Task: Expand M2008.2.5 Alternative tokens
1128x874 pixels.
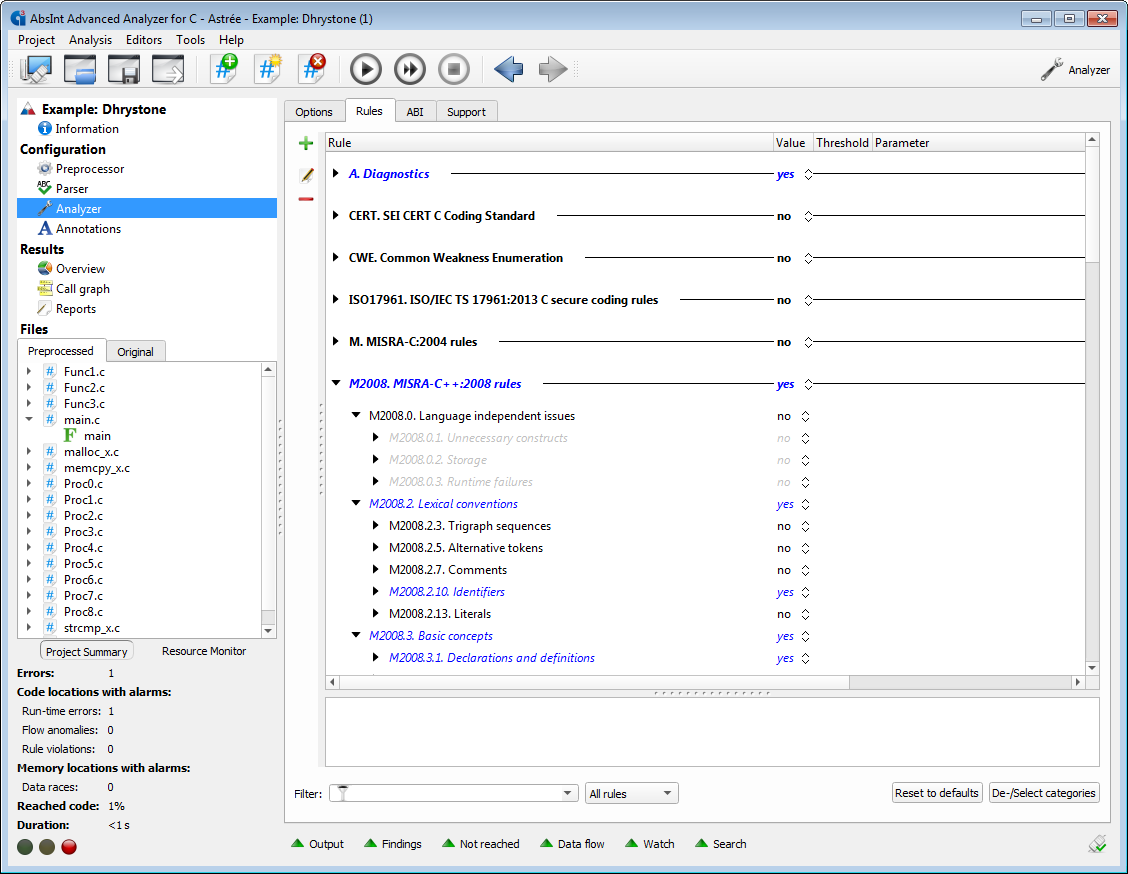Action: click(x=376, y=548)
